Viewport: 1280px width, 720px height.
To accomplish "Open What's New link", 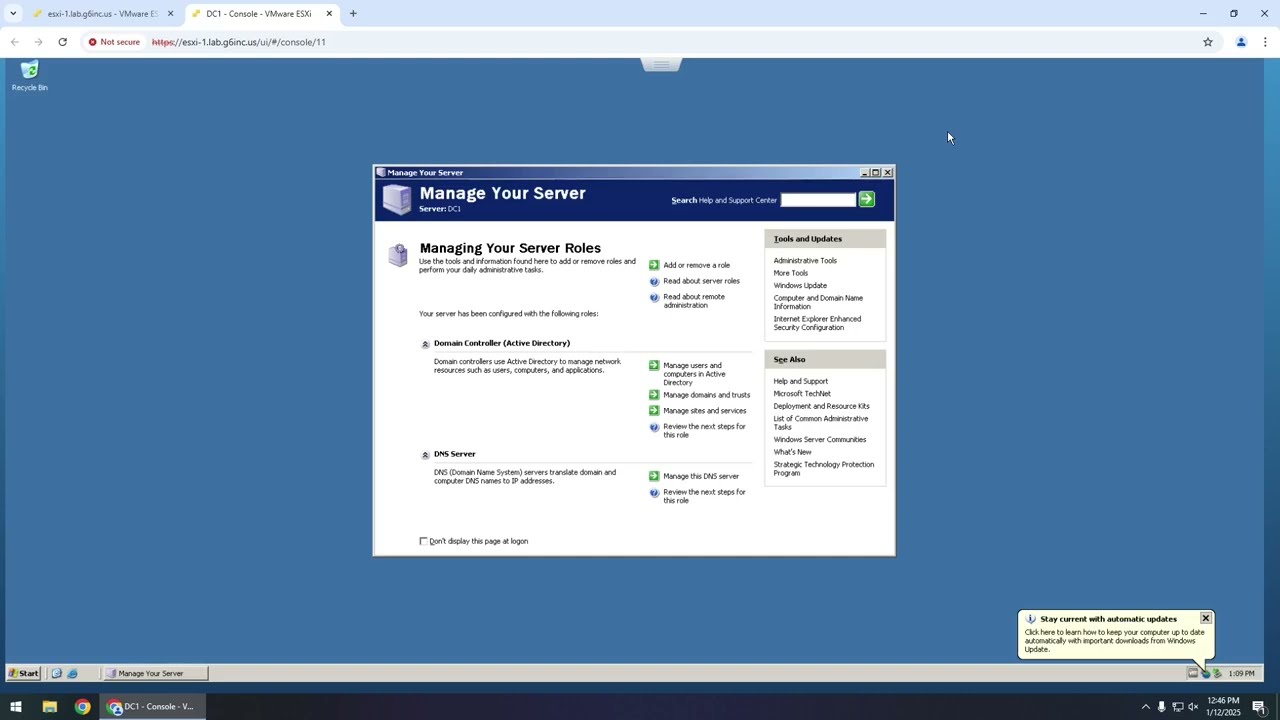I will [x=792, y=452].
